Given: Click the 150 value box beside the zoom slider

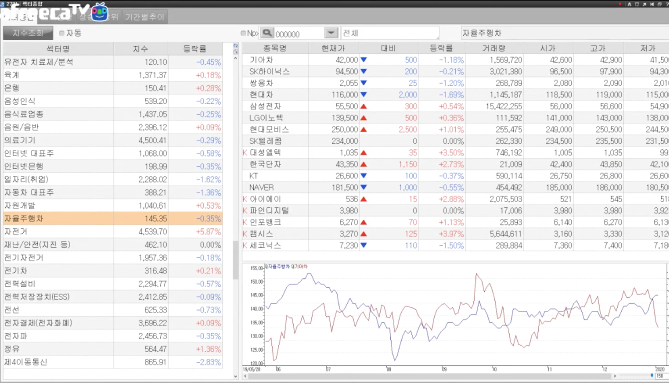Looking at the screenshot, I should point(661,376).
